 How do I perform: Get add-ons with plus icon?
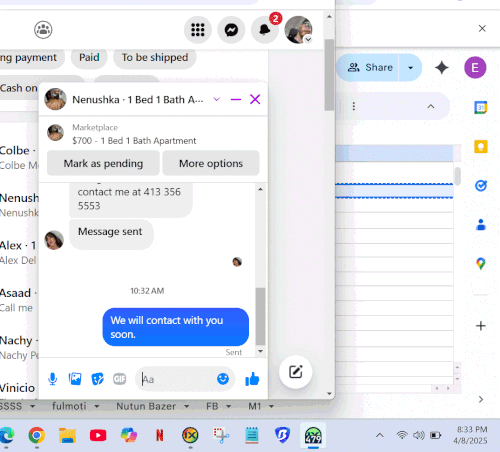(481, 326)
